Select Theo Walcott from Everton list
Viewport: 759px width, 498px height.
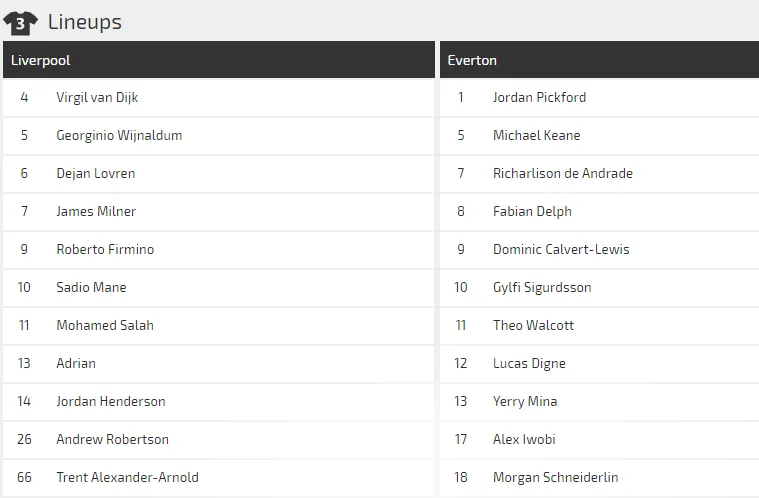point(534,325)
